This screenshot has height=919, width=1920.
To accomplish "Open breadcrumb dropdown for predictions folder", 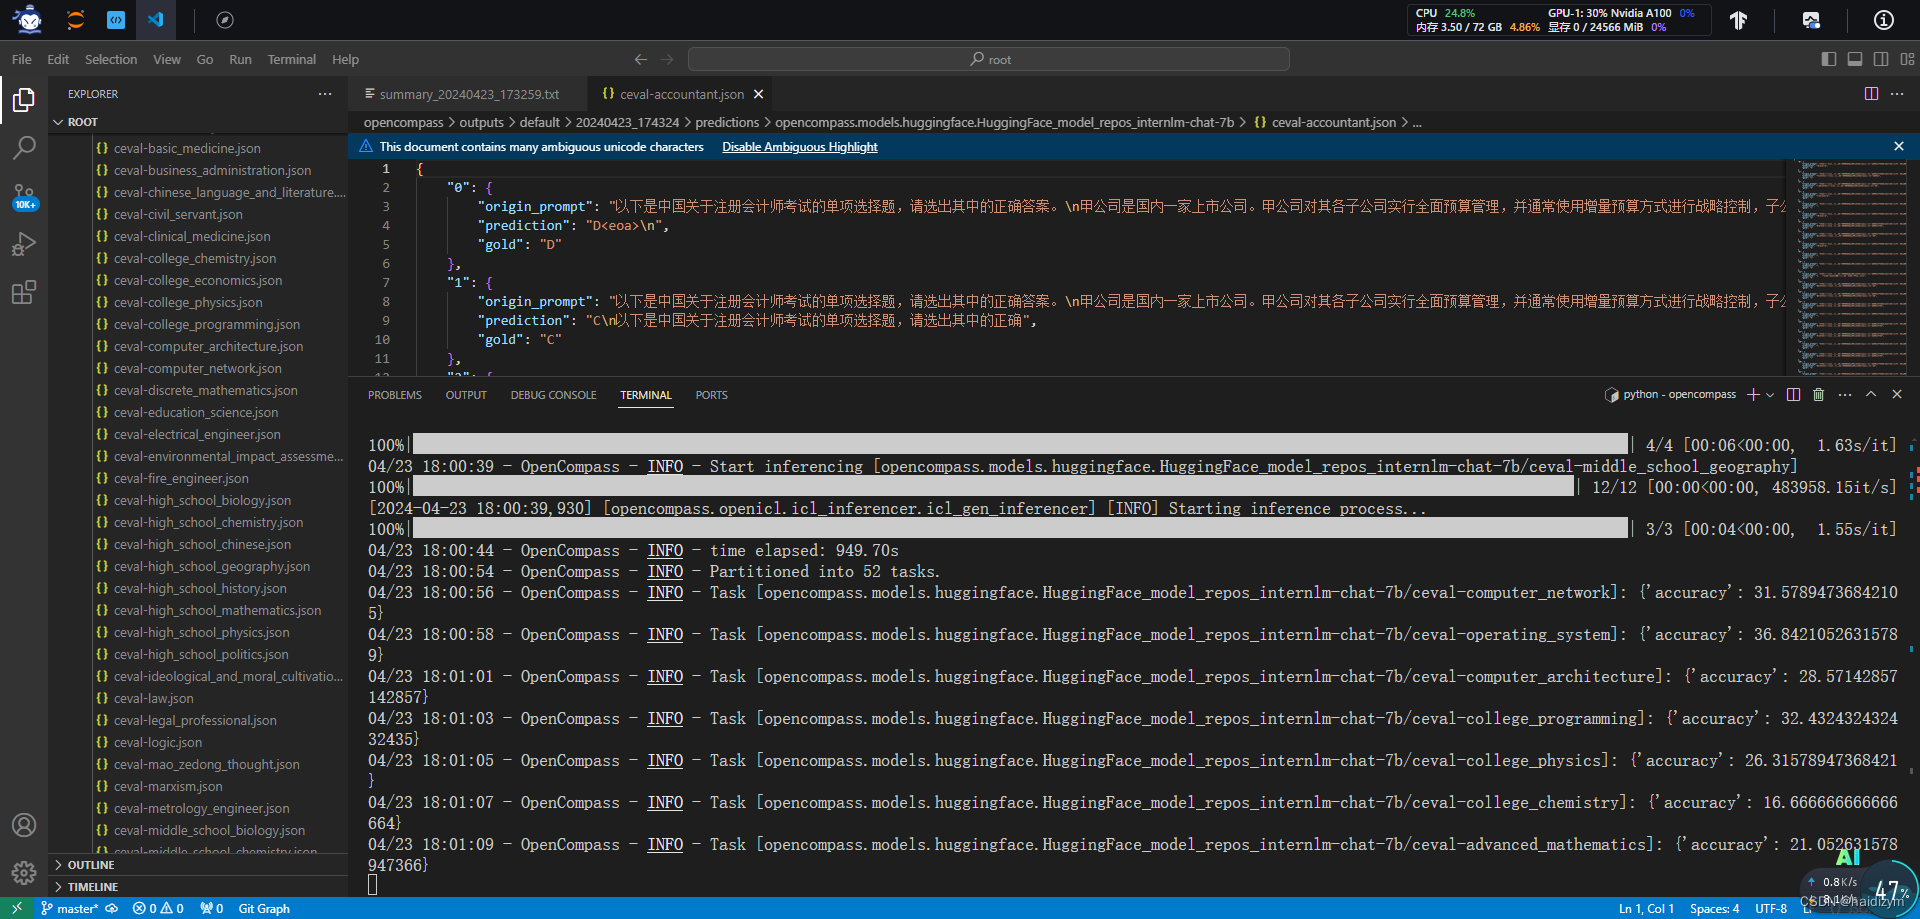I will point(727,122).
